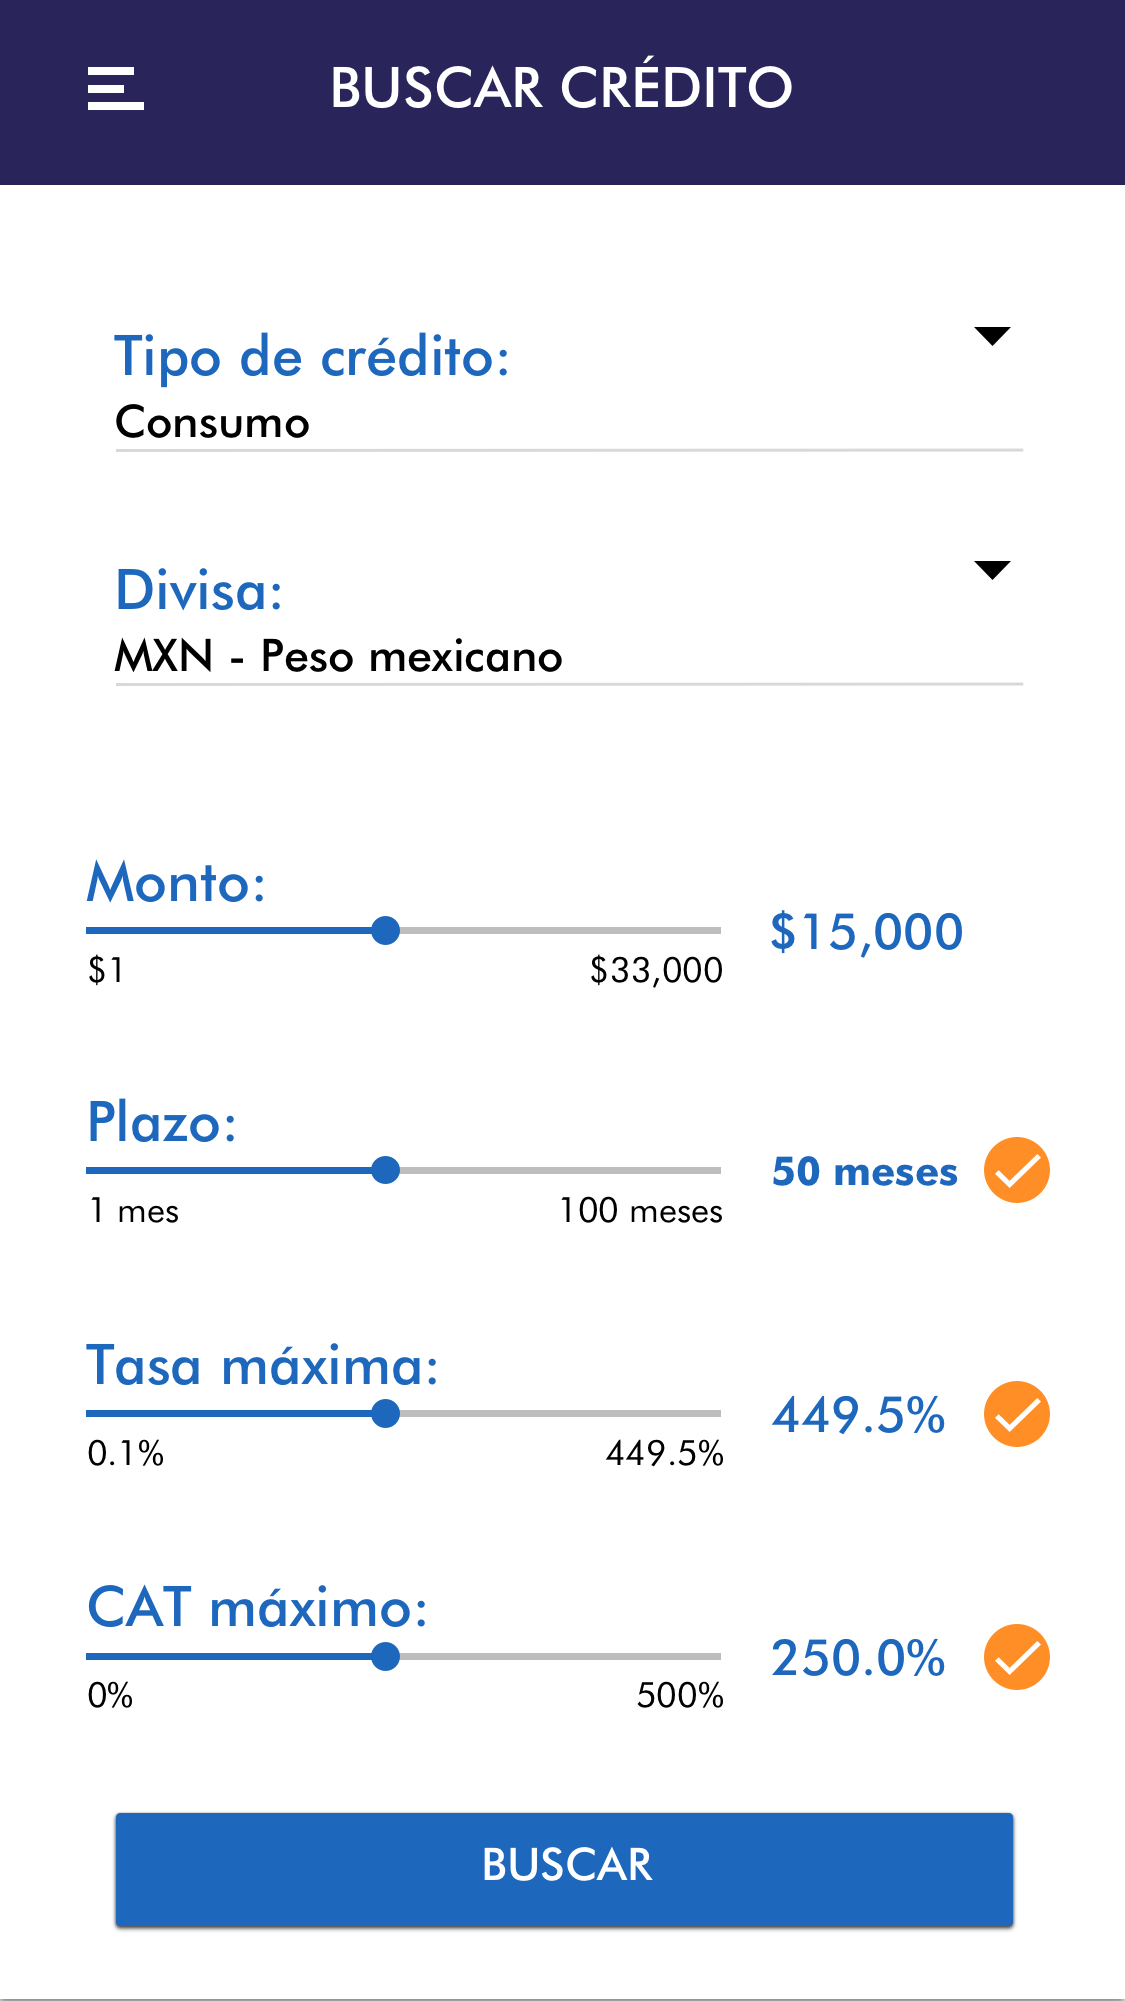Expand the Tipo de crédito dropdown arrow
1125x2001 pixels.
click(992, 336)
